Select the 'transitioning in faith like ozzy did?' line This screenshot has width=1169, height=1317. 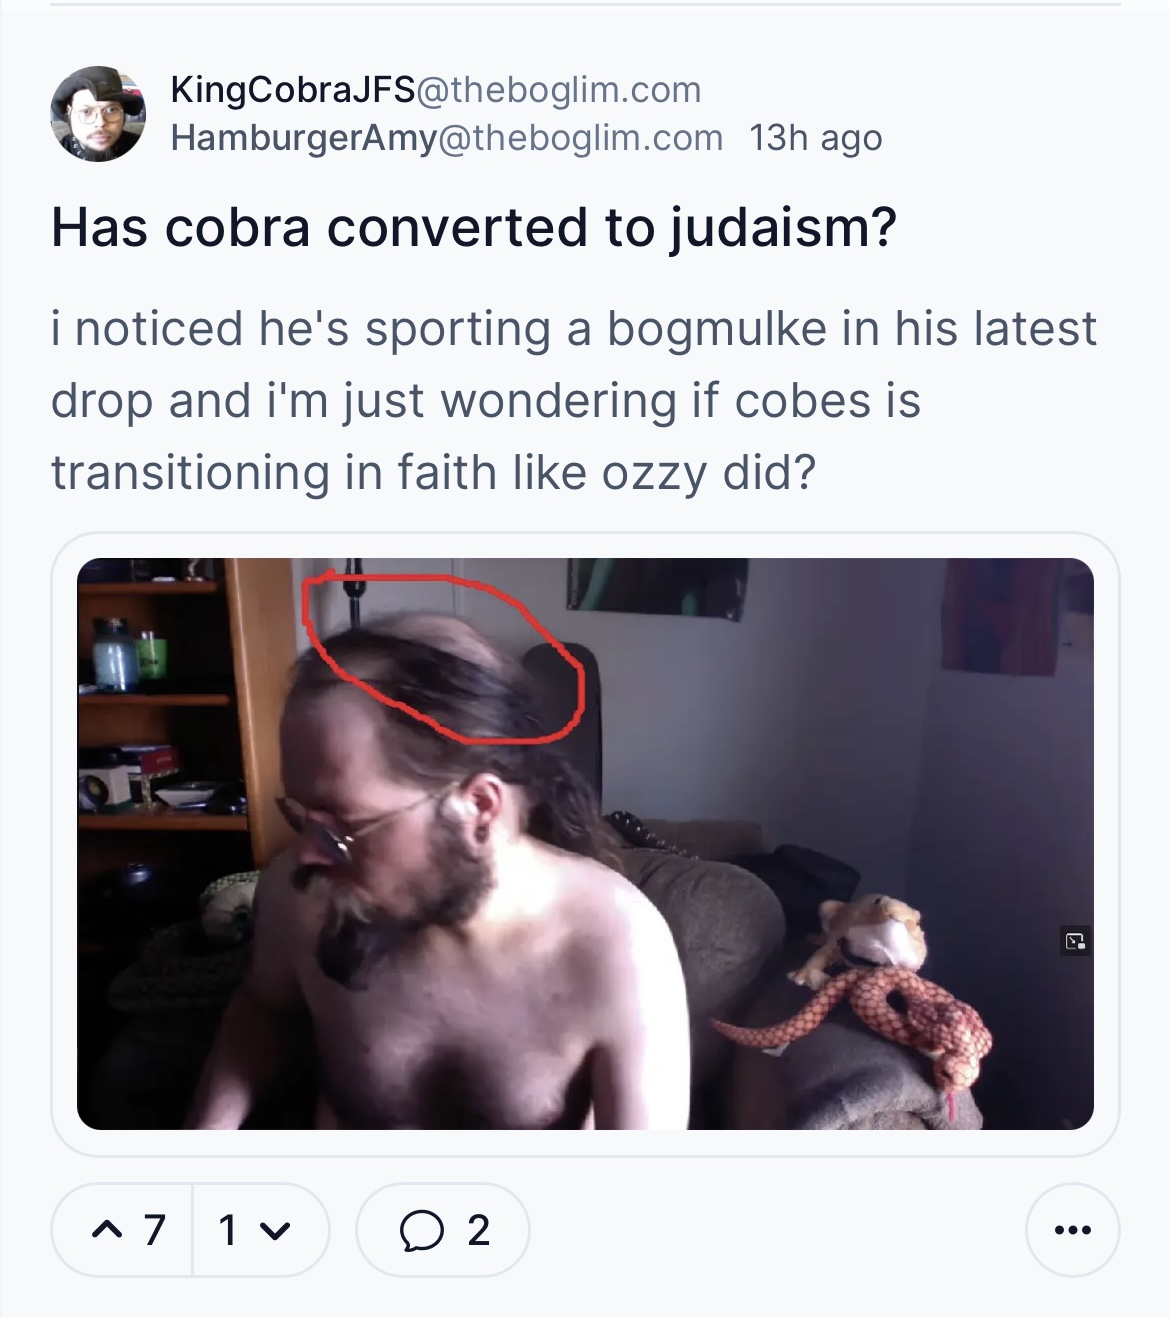coord(434,472)
